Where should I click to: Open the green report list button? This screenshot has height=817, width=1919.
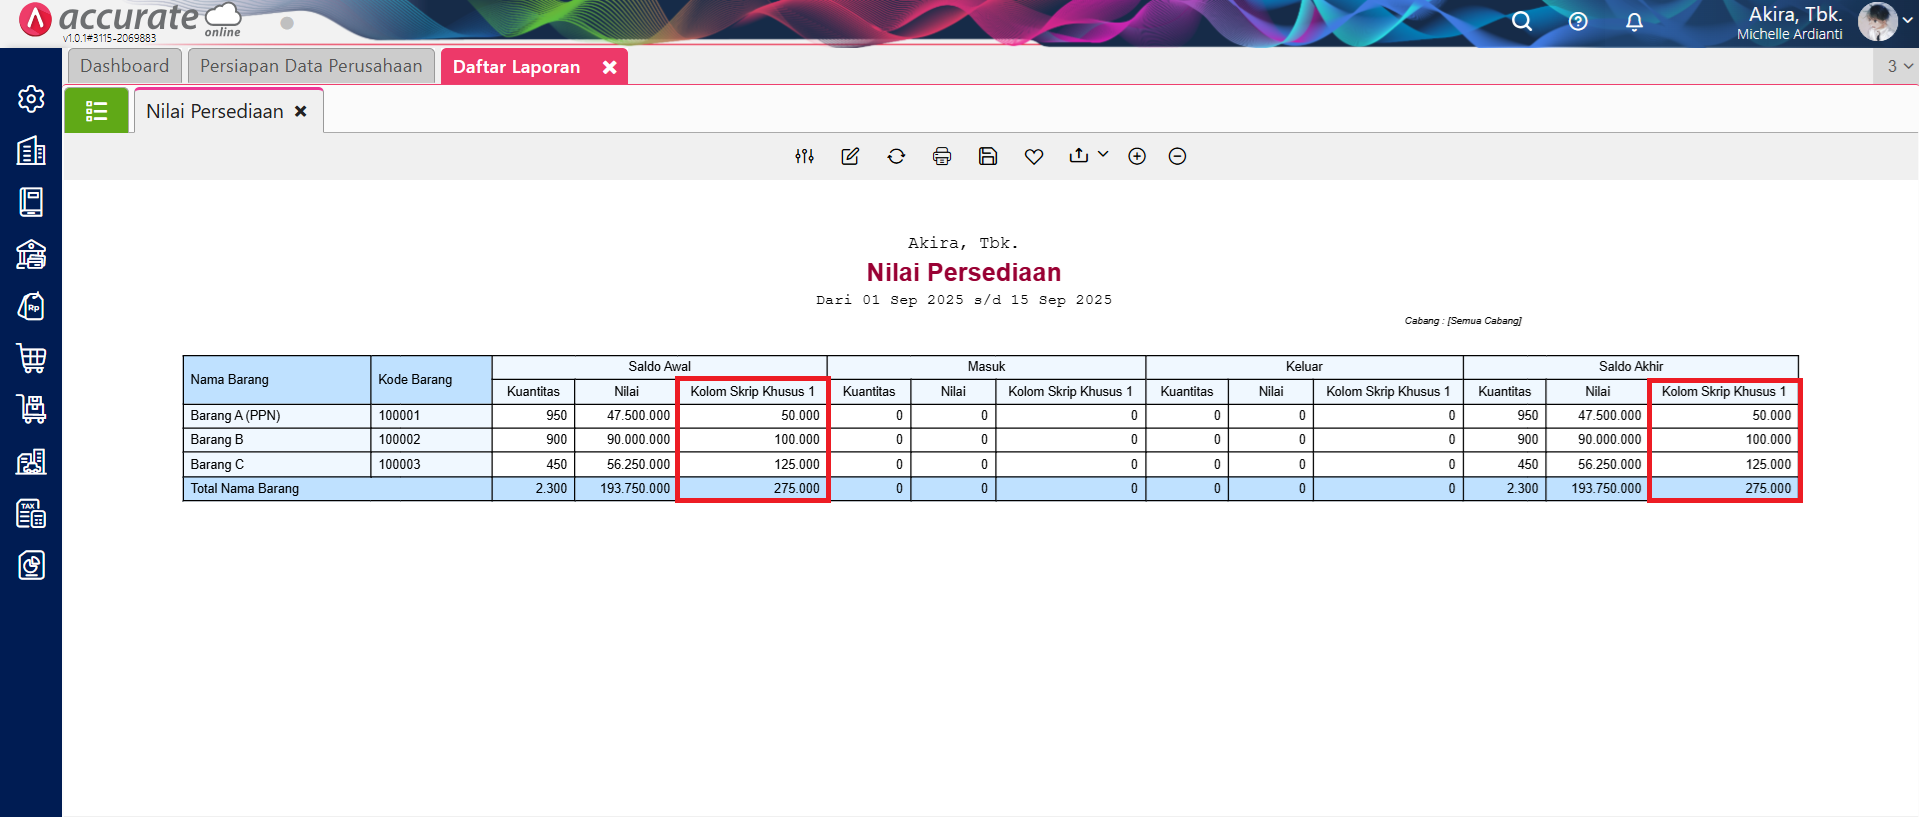pos(96,111)
